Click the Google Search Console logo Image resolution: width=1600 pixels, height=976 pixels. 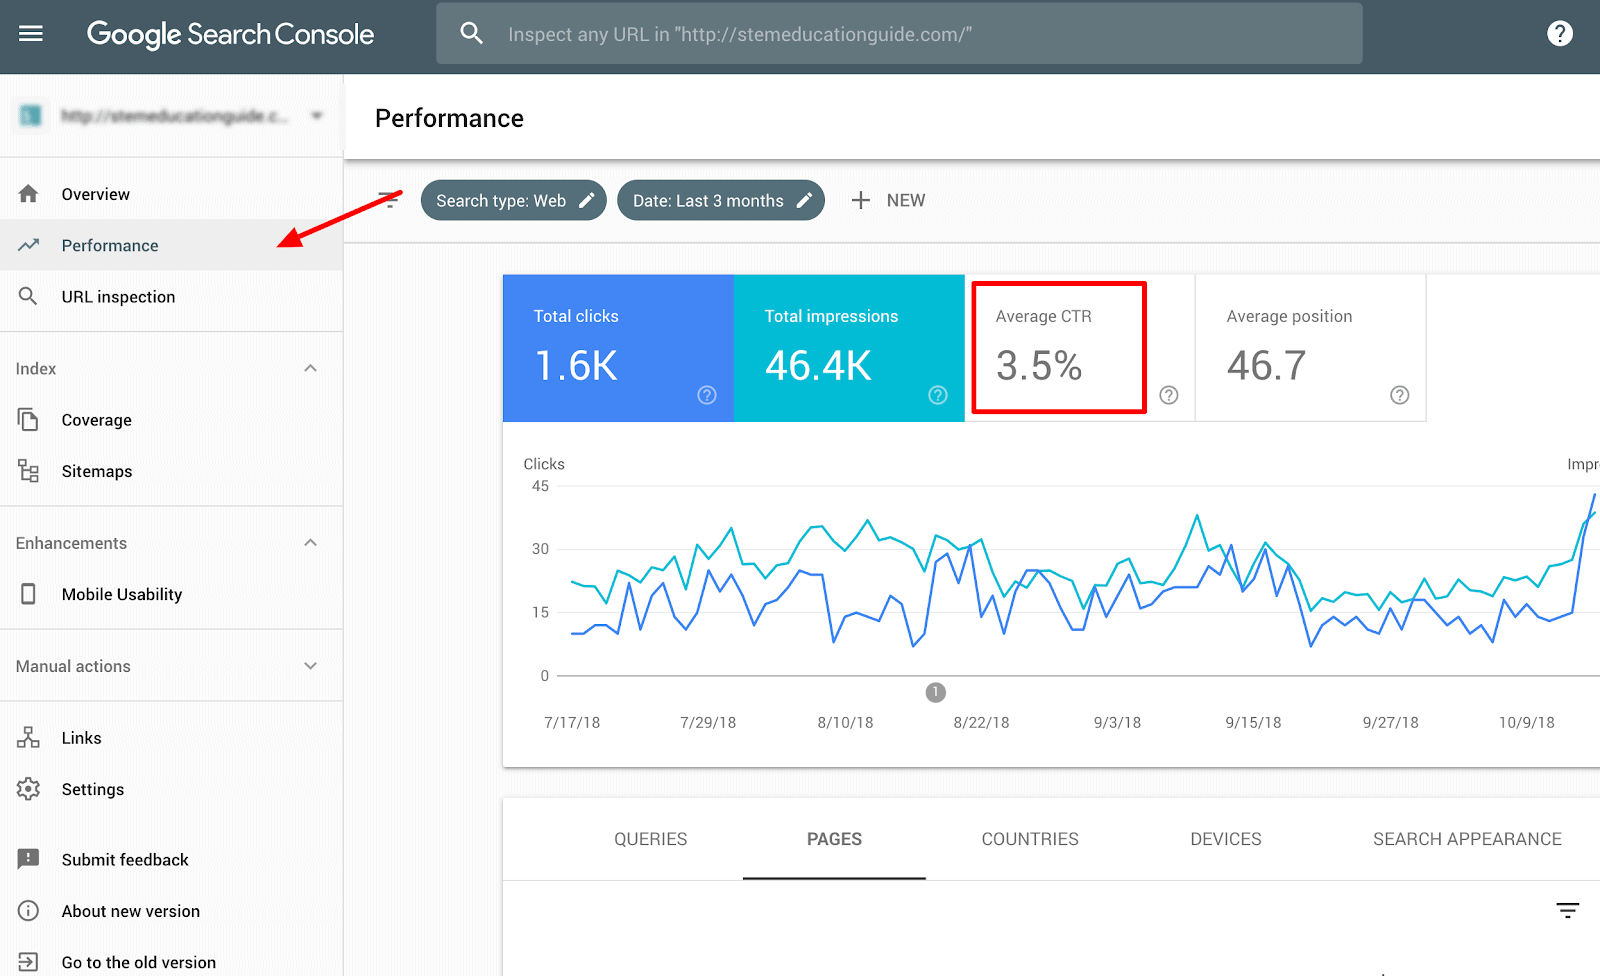[230, 34]
